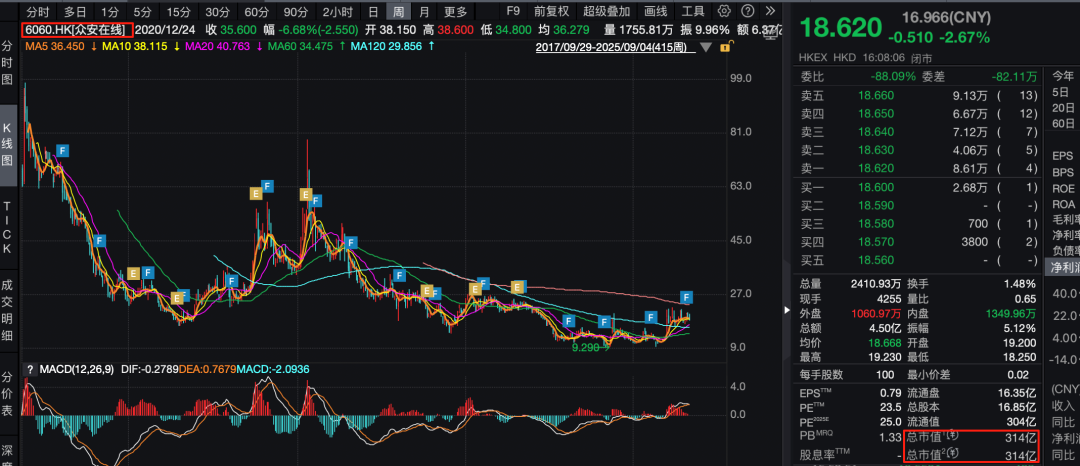The image size is (1080, 466).
Task: Open TICK view in left sidebar
Action: tap(8, 226)
